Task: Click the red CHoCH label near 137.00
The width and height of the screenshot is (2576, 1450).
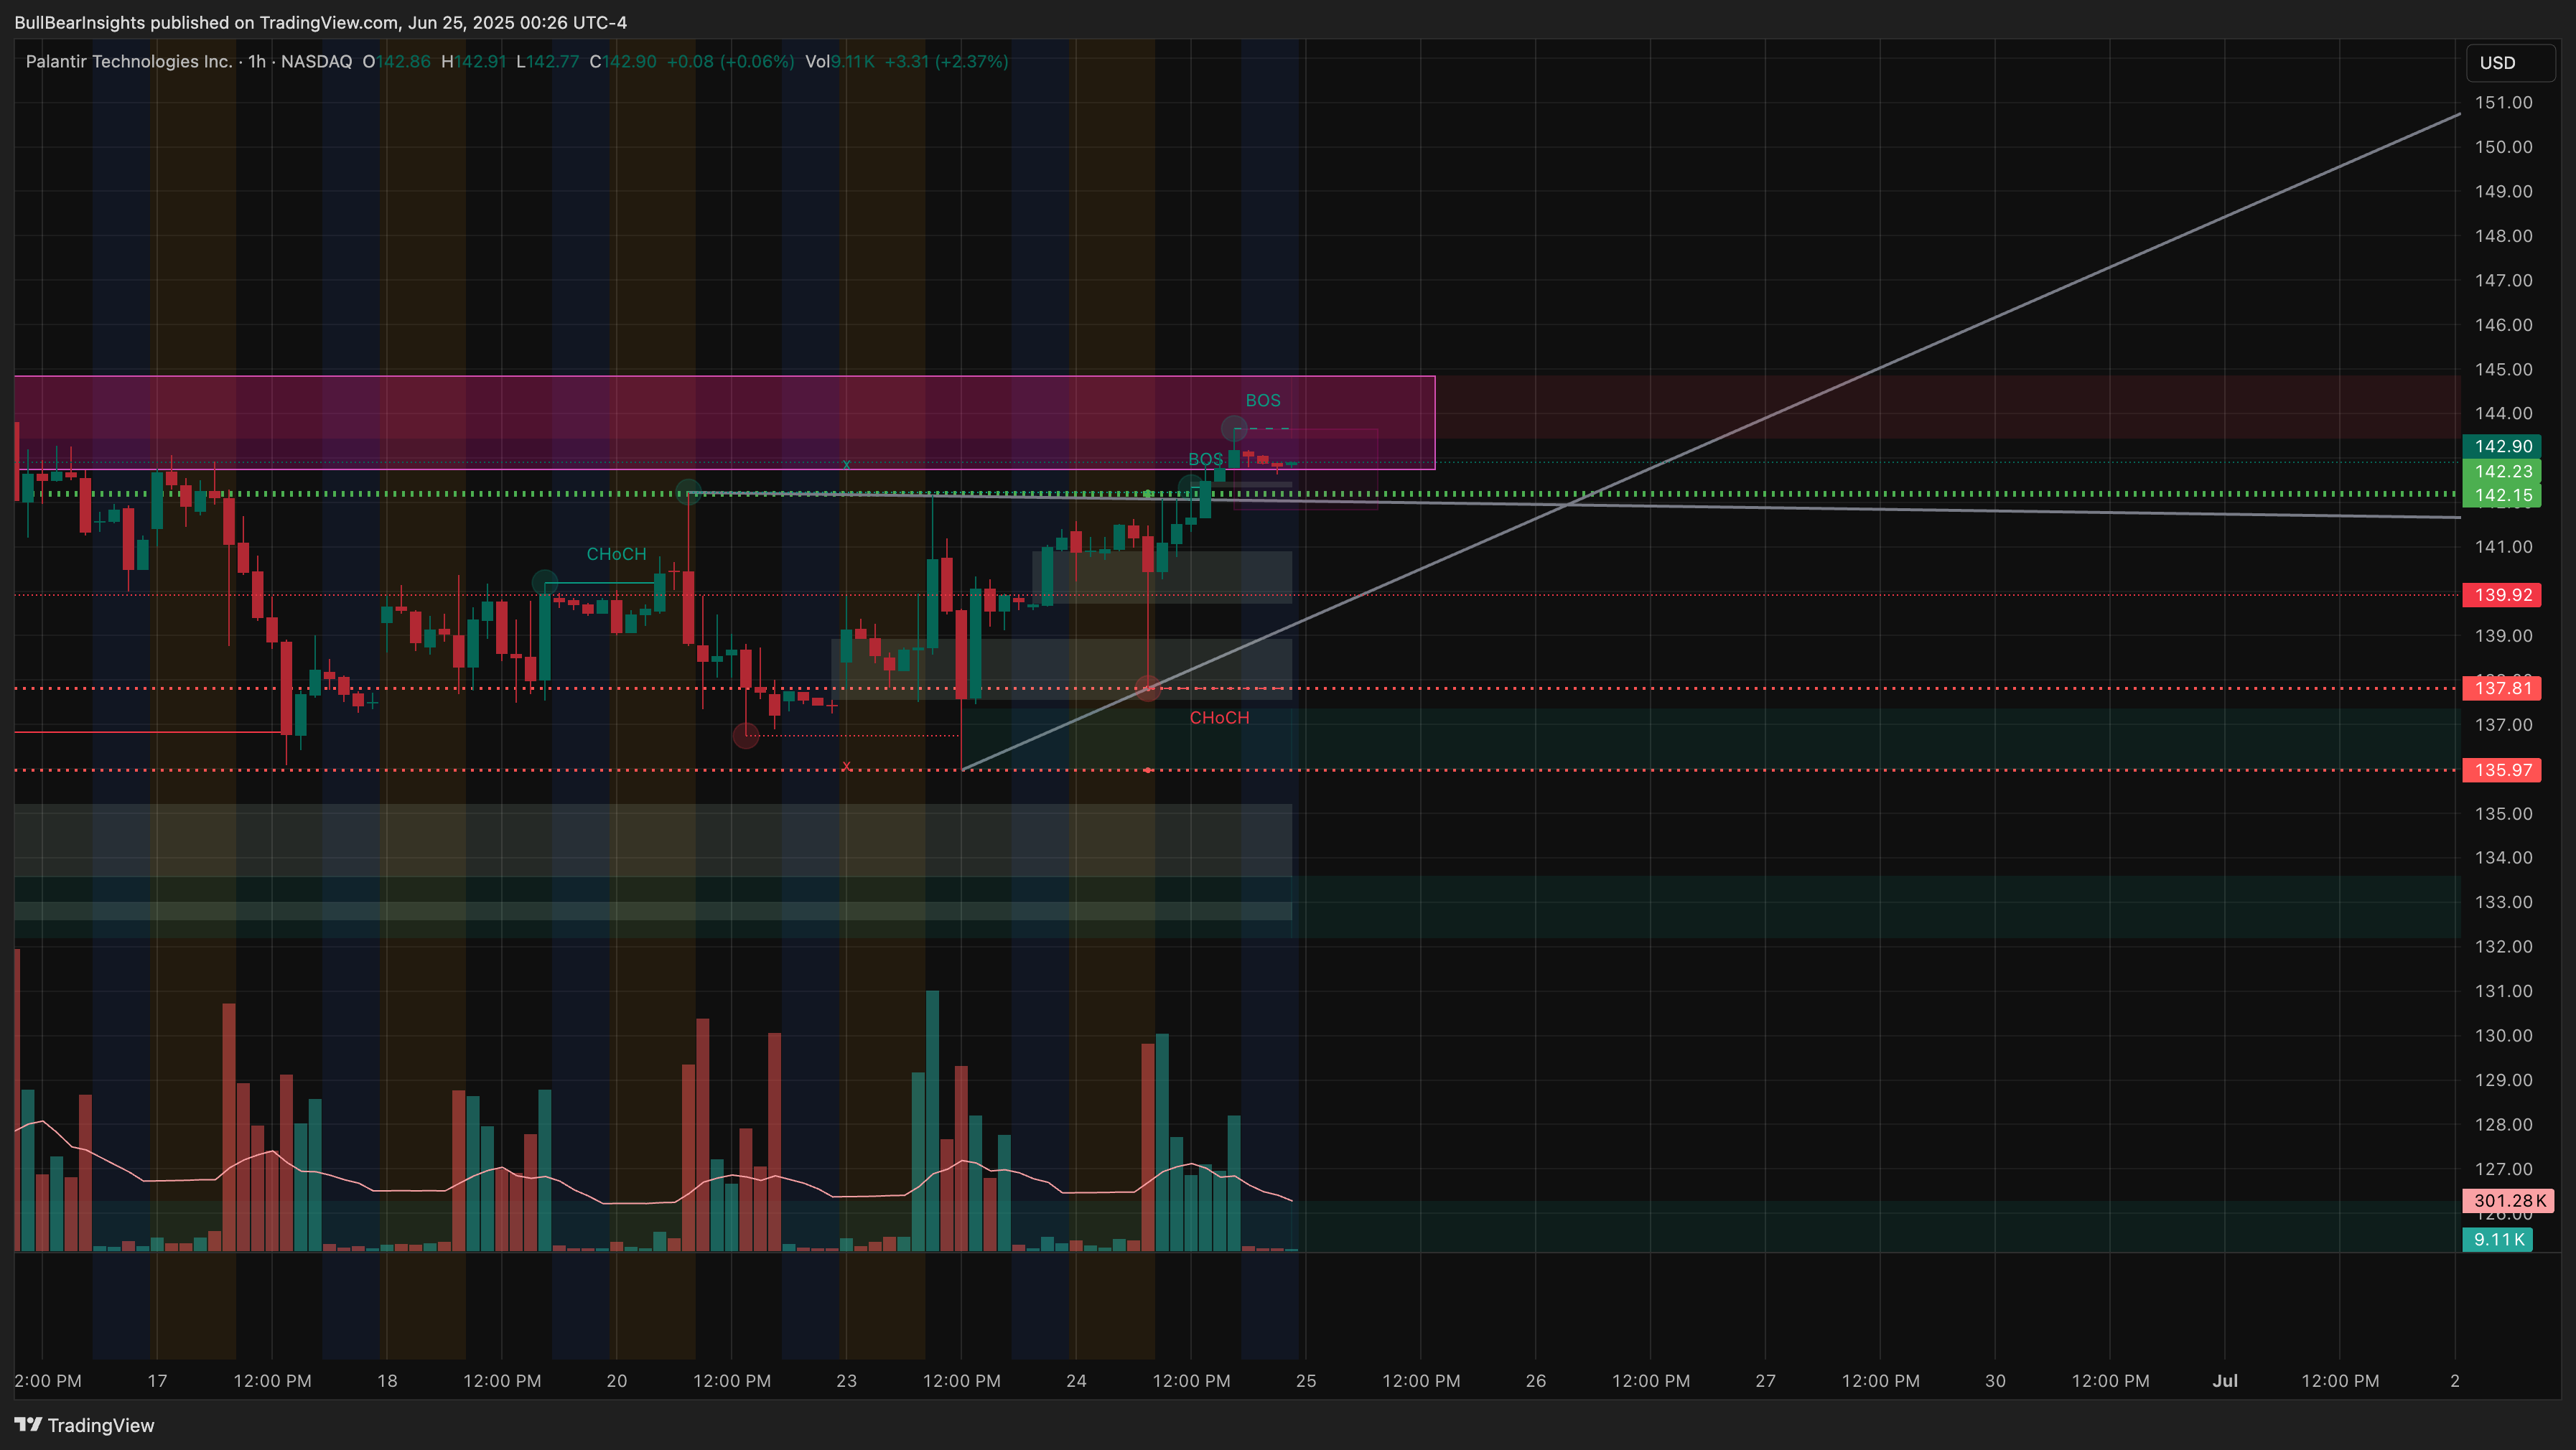Action: (1219, 718)
